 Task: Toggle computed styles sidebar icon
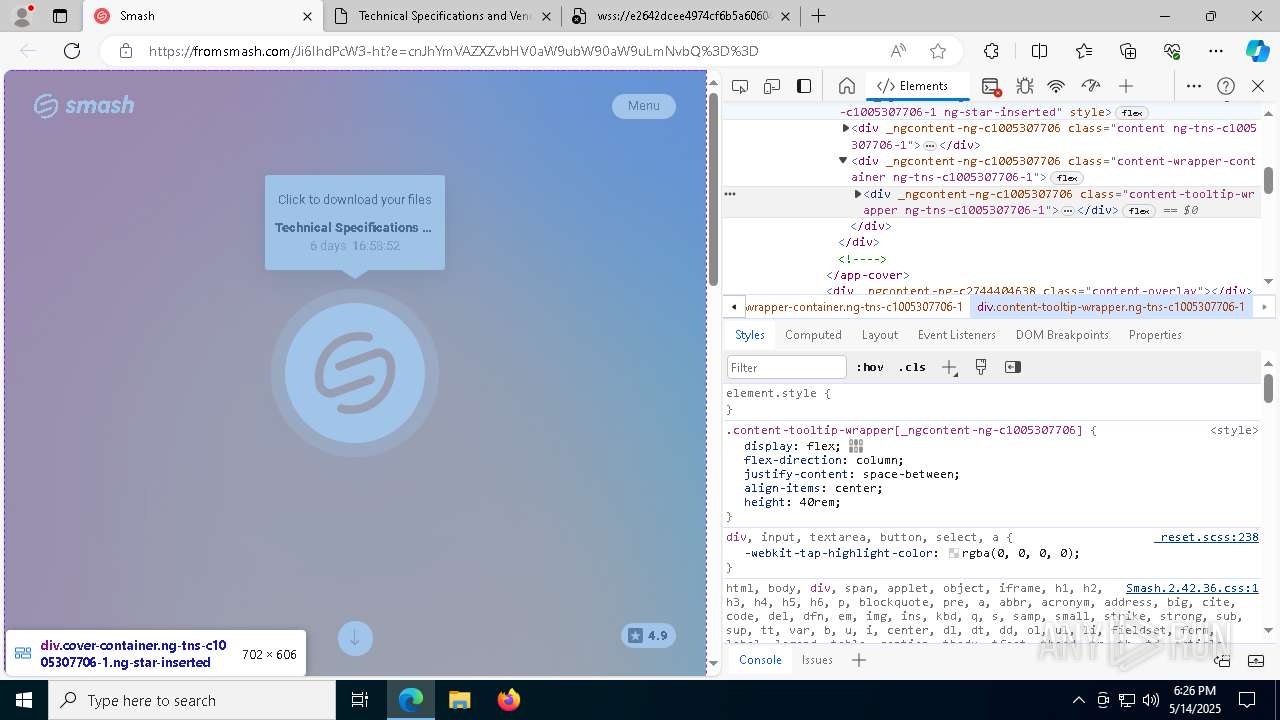1013,367
